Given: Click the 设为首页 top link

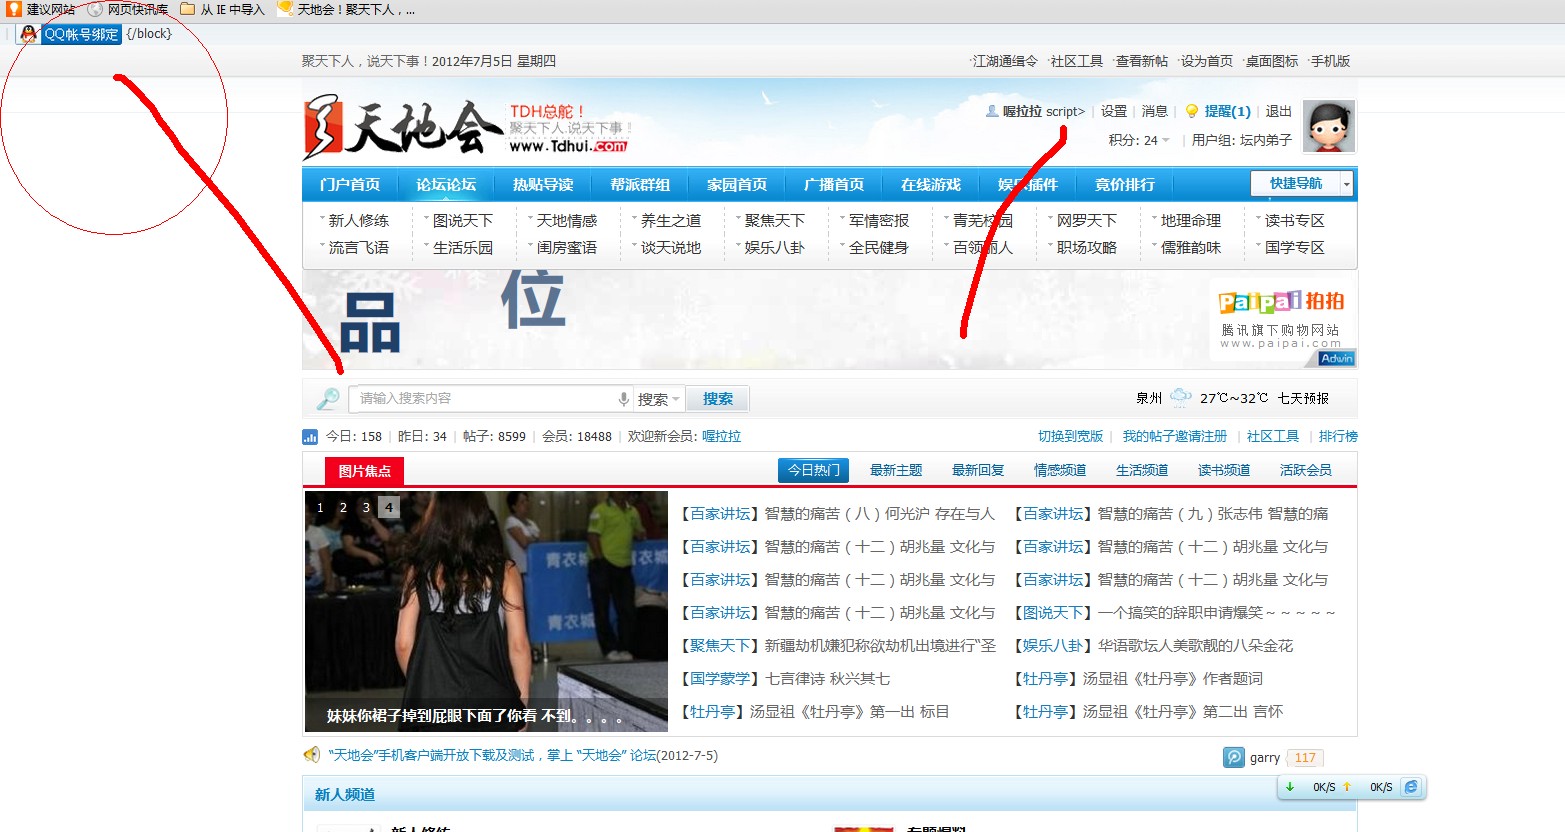Looking at the screenshot, I should (x=1207, y=61).
